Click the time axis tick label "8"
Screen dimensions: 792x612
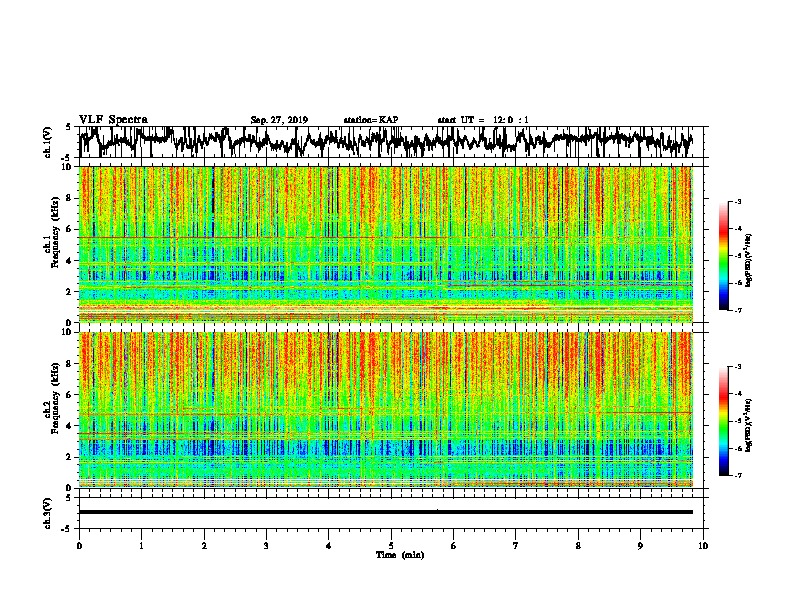click(x=578, y=546)
